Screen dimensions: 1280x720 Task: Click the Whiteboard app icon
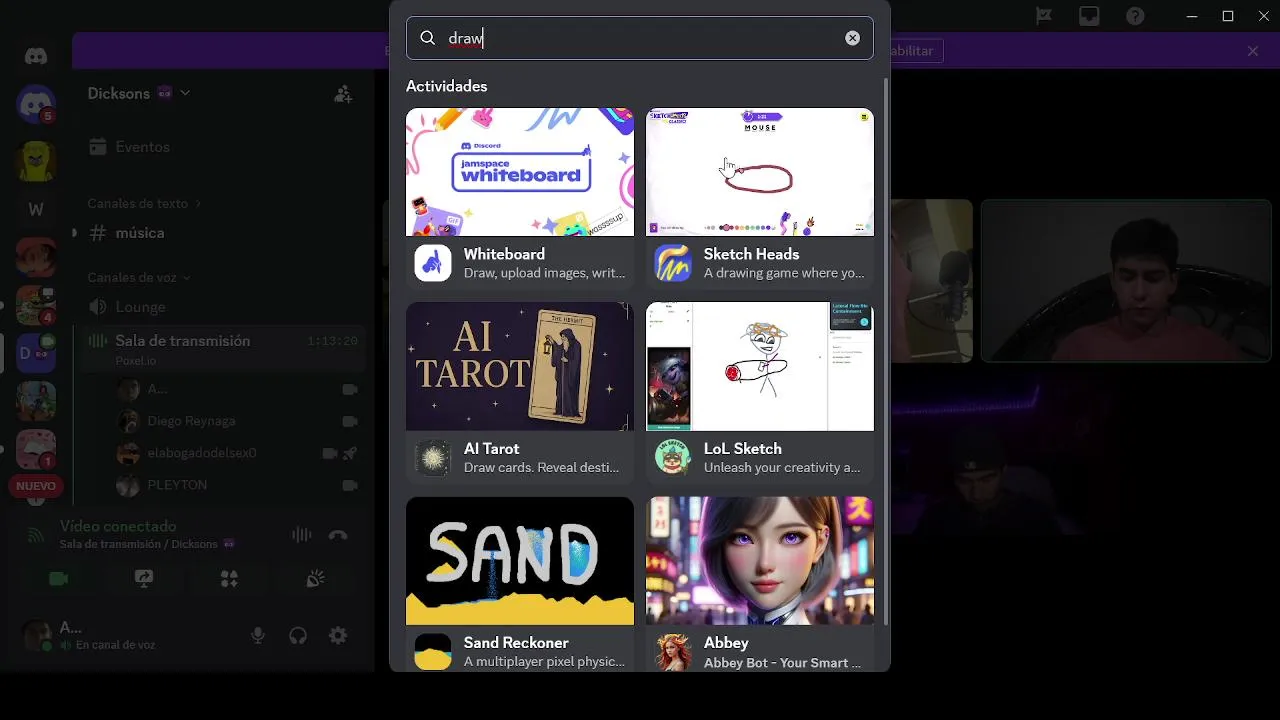pos(433,263)
